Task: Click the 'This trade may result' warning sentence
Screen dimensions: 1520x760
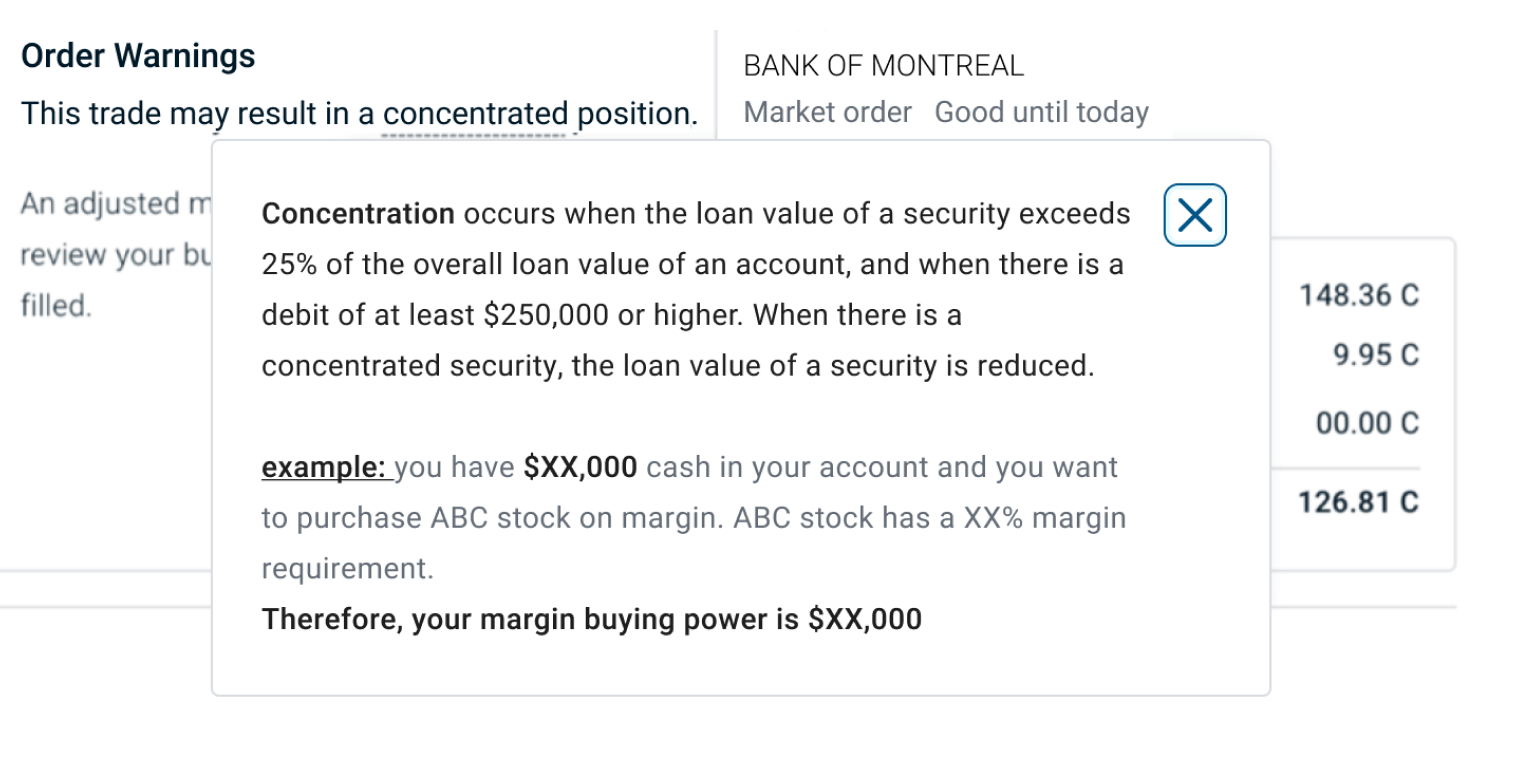Action: pyautogui.click(x=360, y=114)
